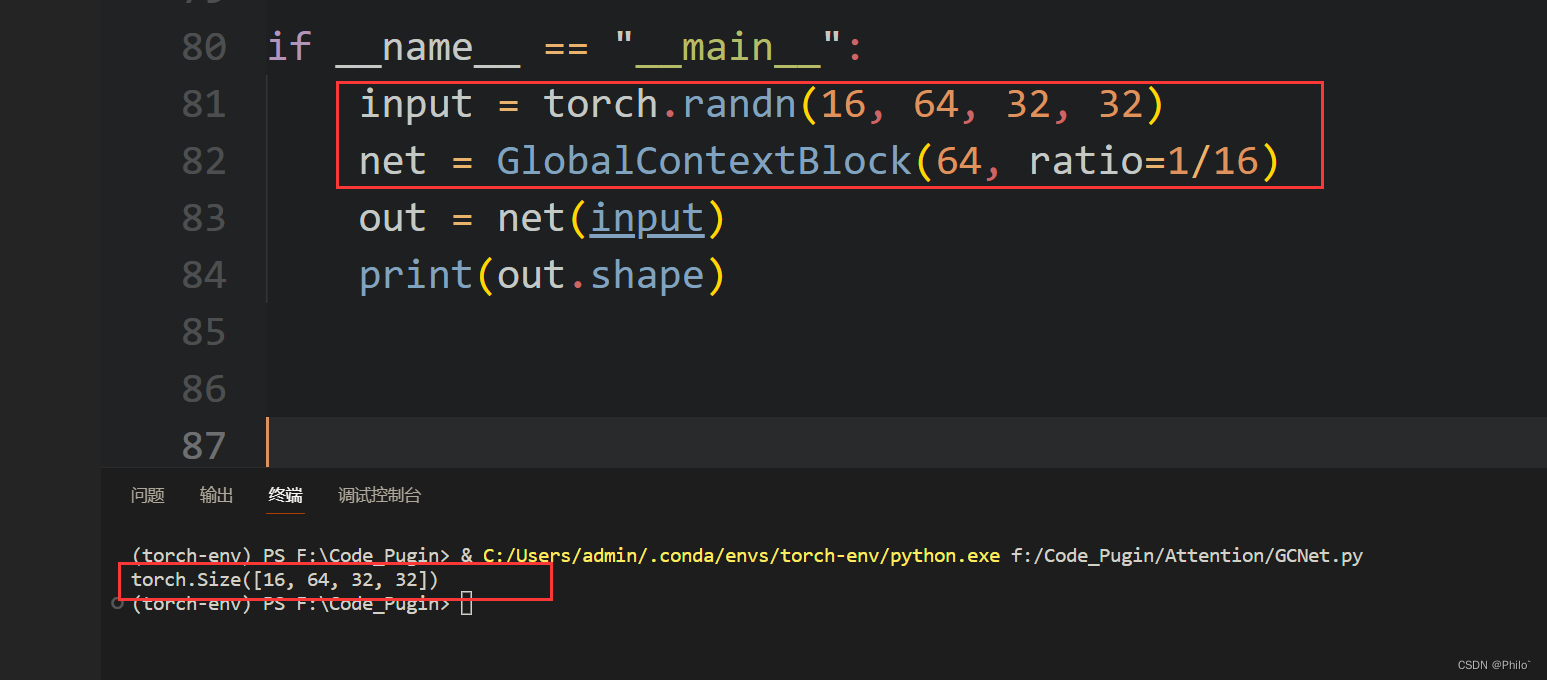Click line number 85 in the gutter
This screenshot has height=680, width=1547.
204,332
